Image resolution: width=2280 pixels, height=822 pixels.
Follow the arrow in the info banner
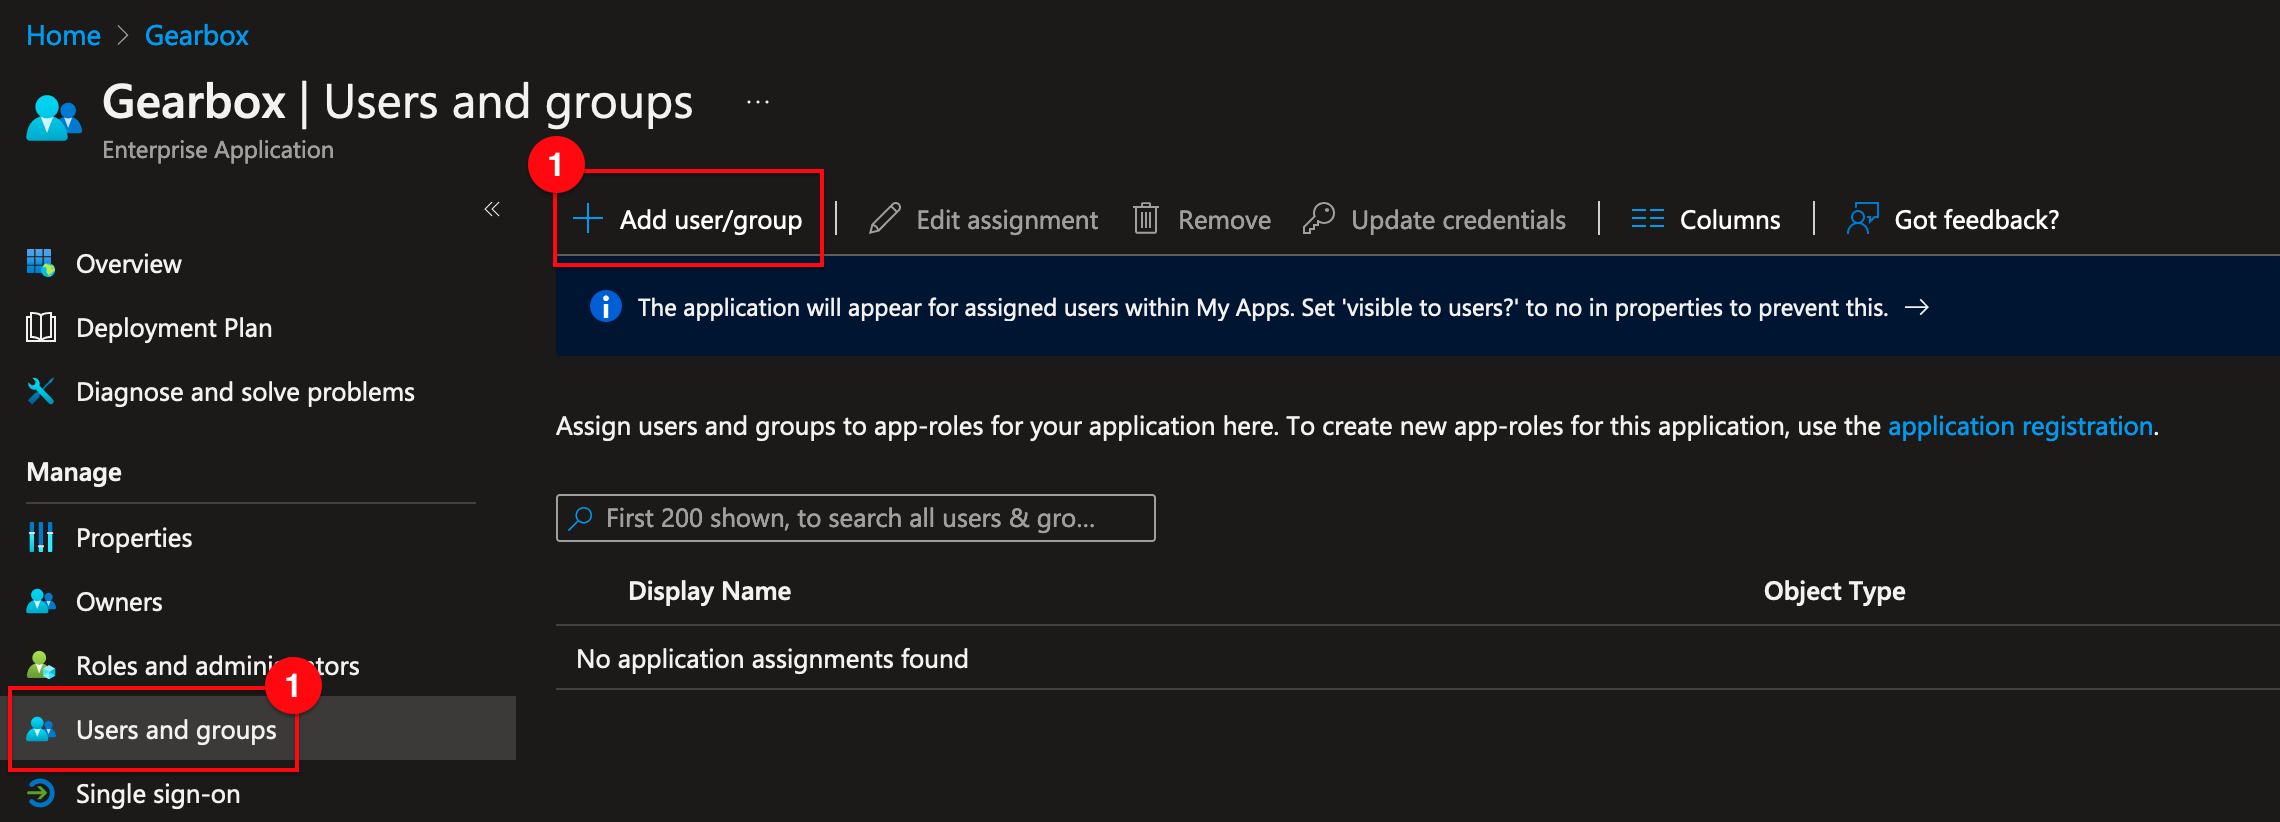(1917, 307)
